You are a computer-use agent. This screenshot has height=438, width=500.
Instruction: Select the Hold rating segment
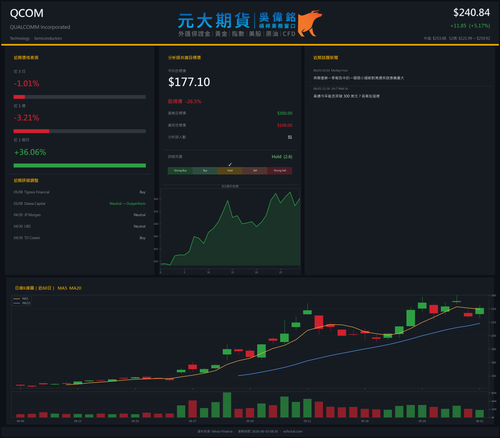pos(230,171)
